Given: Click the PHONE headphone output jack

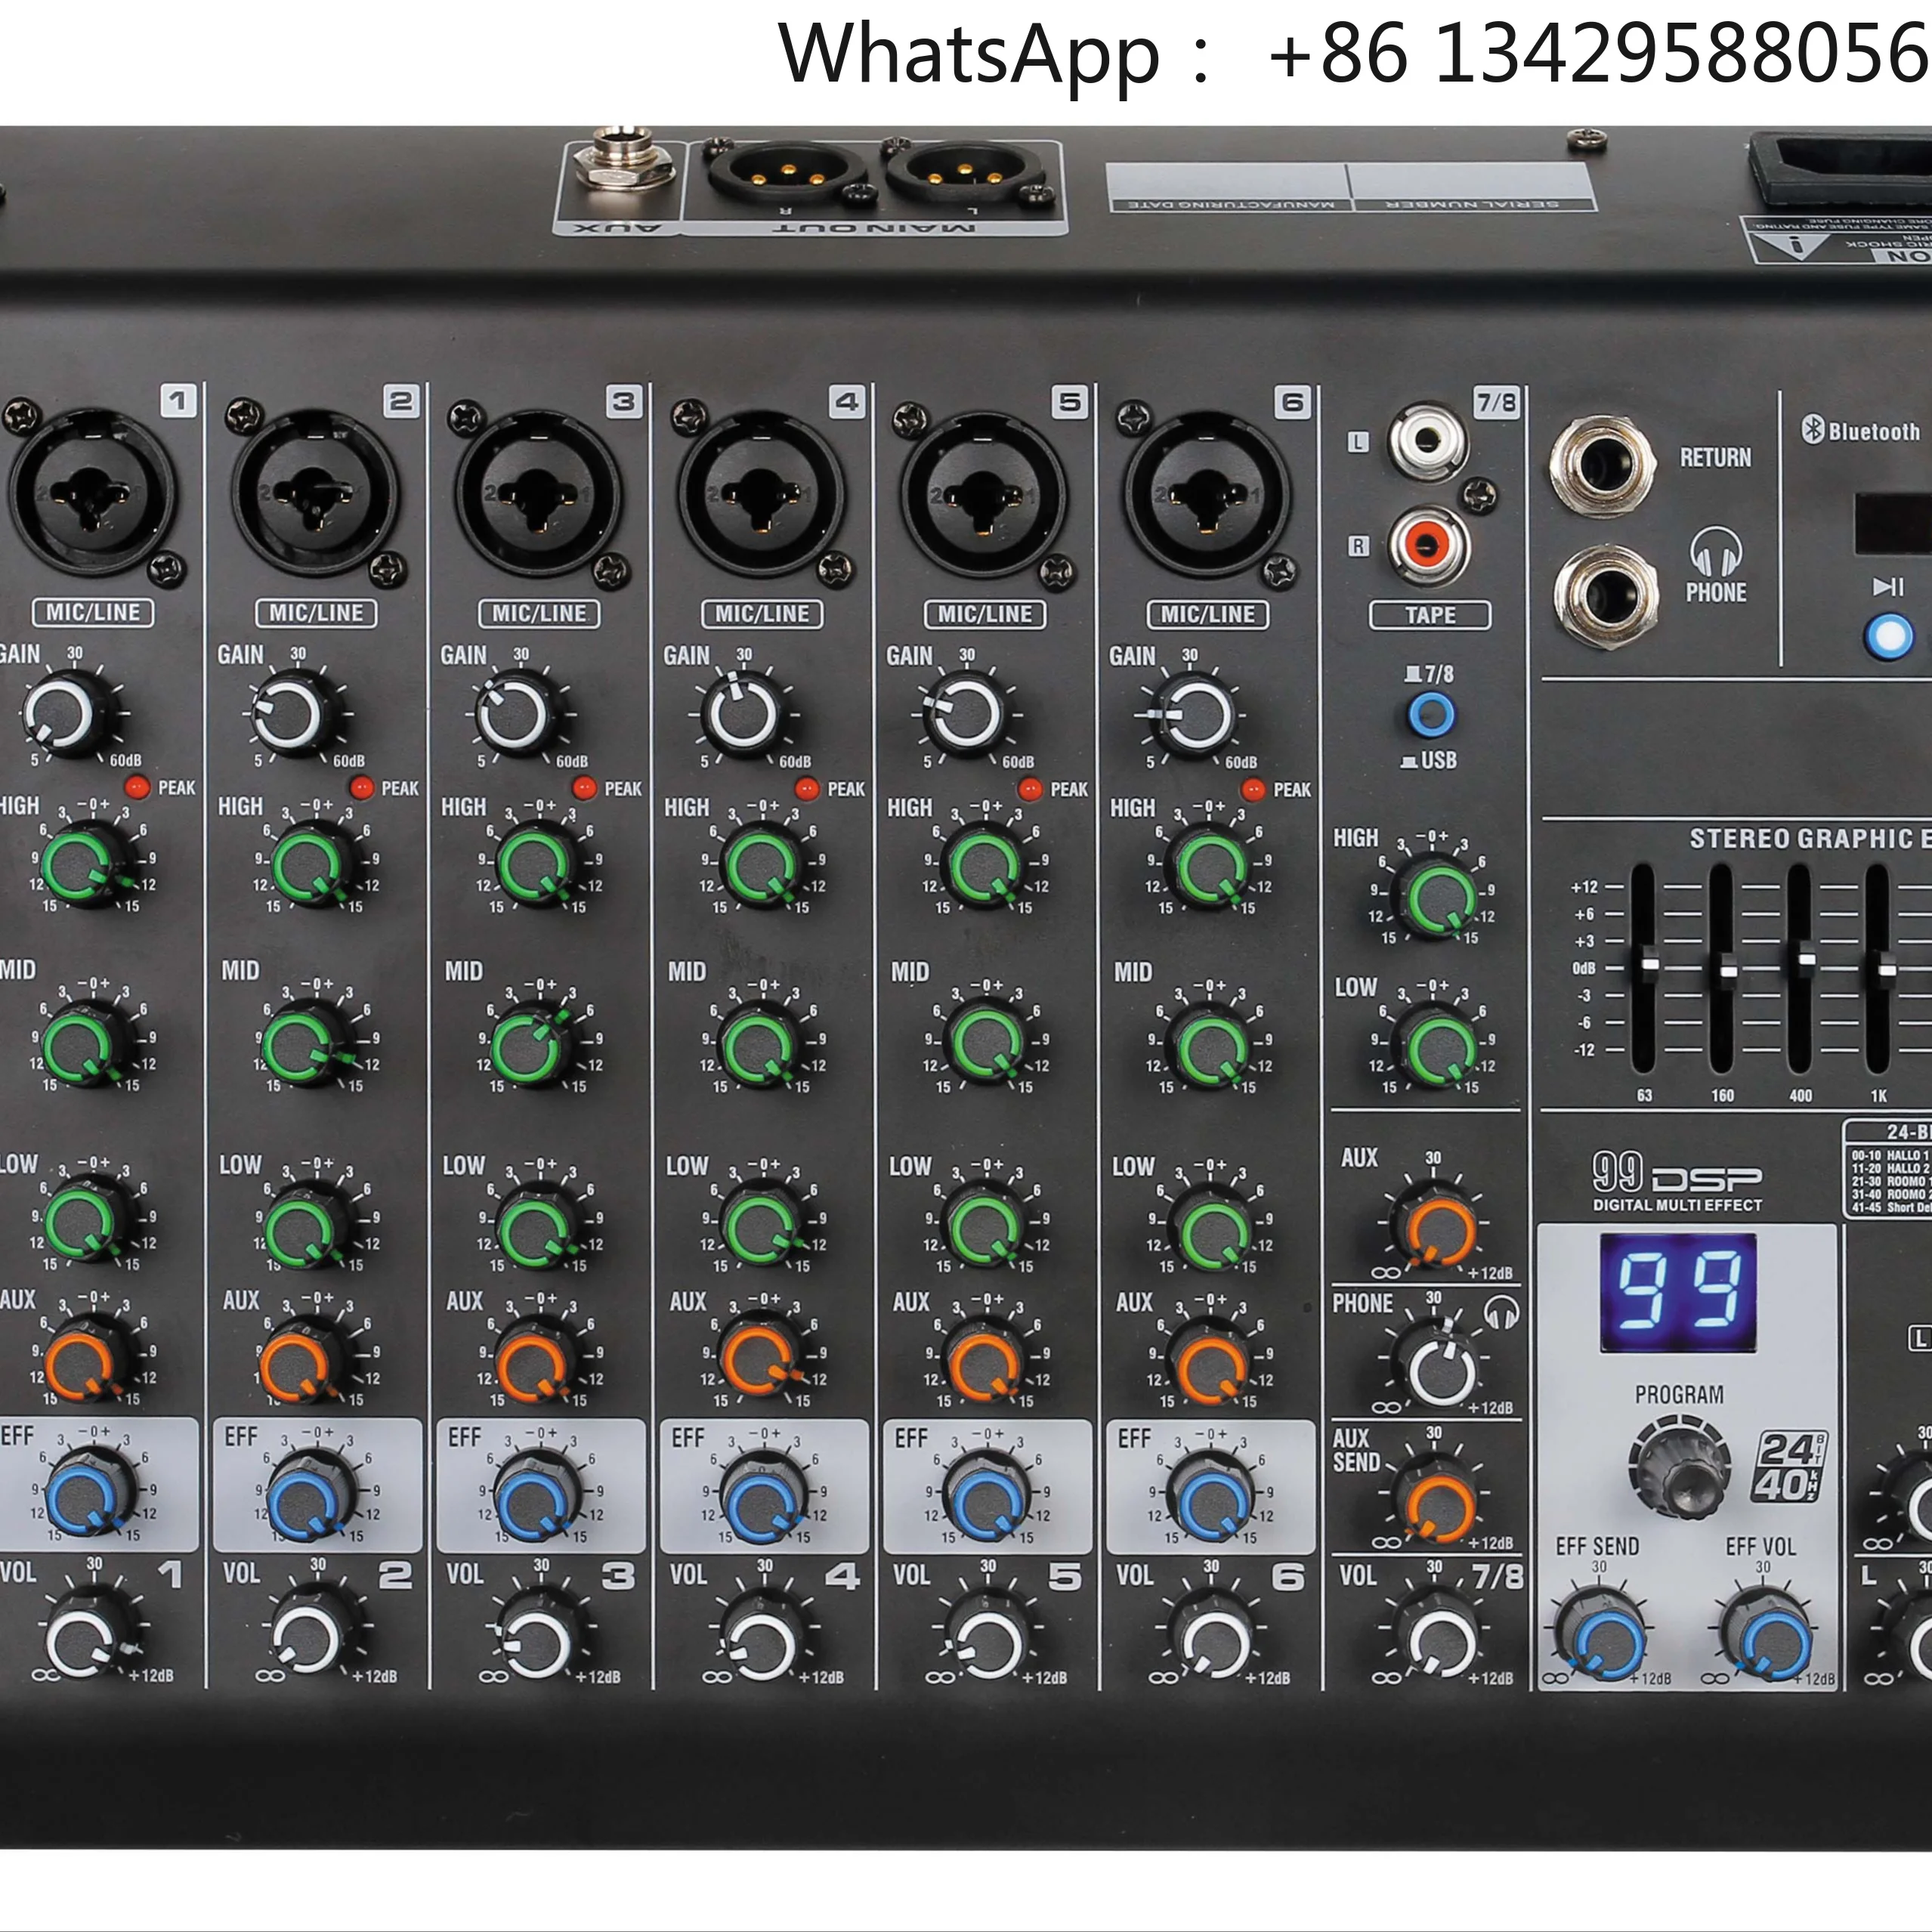Looking at the screenshot, I should [x=1606, y=596].
